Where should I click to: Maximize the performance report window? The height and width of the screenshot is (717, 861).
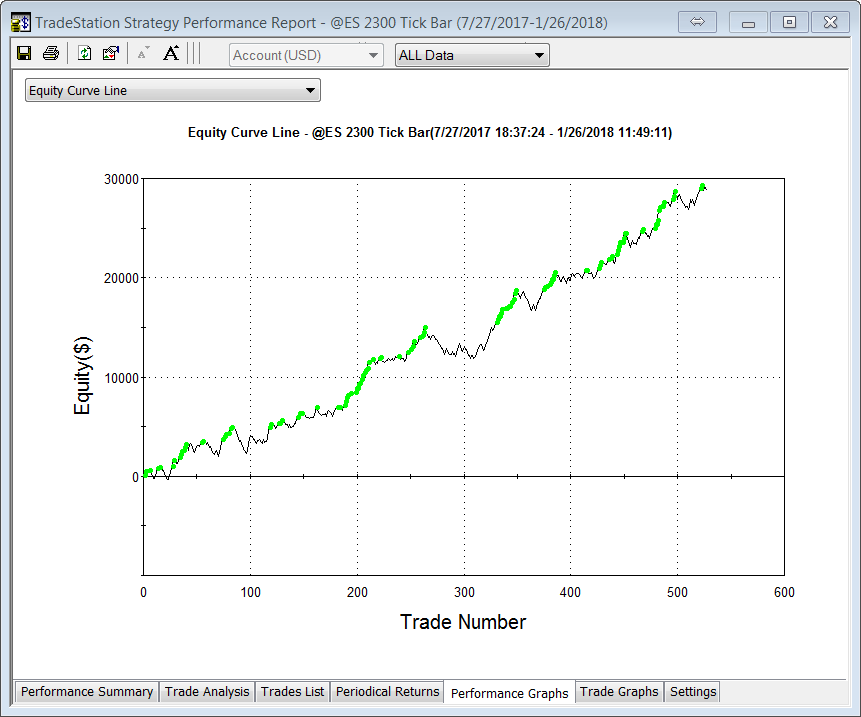click(x=789, y=22)
